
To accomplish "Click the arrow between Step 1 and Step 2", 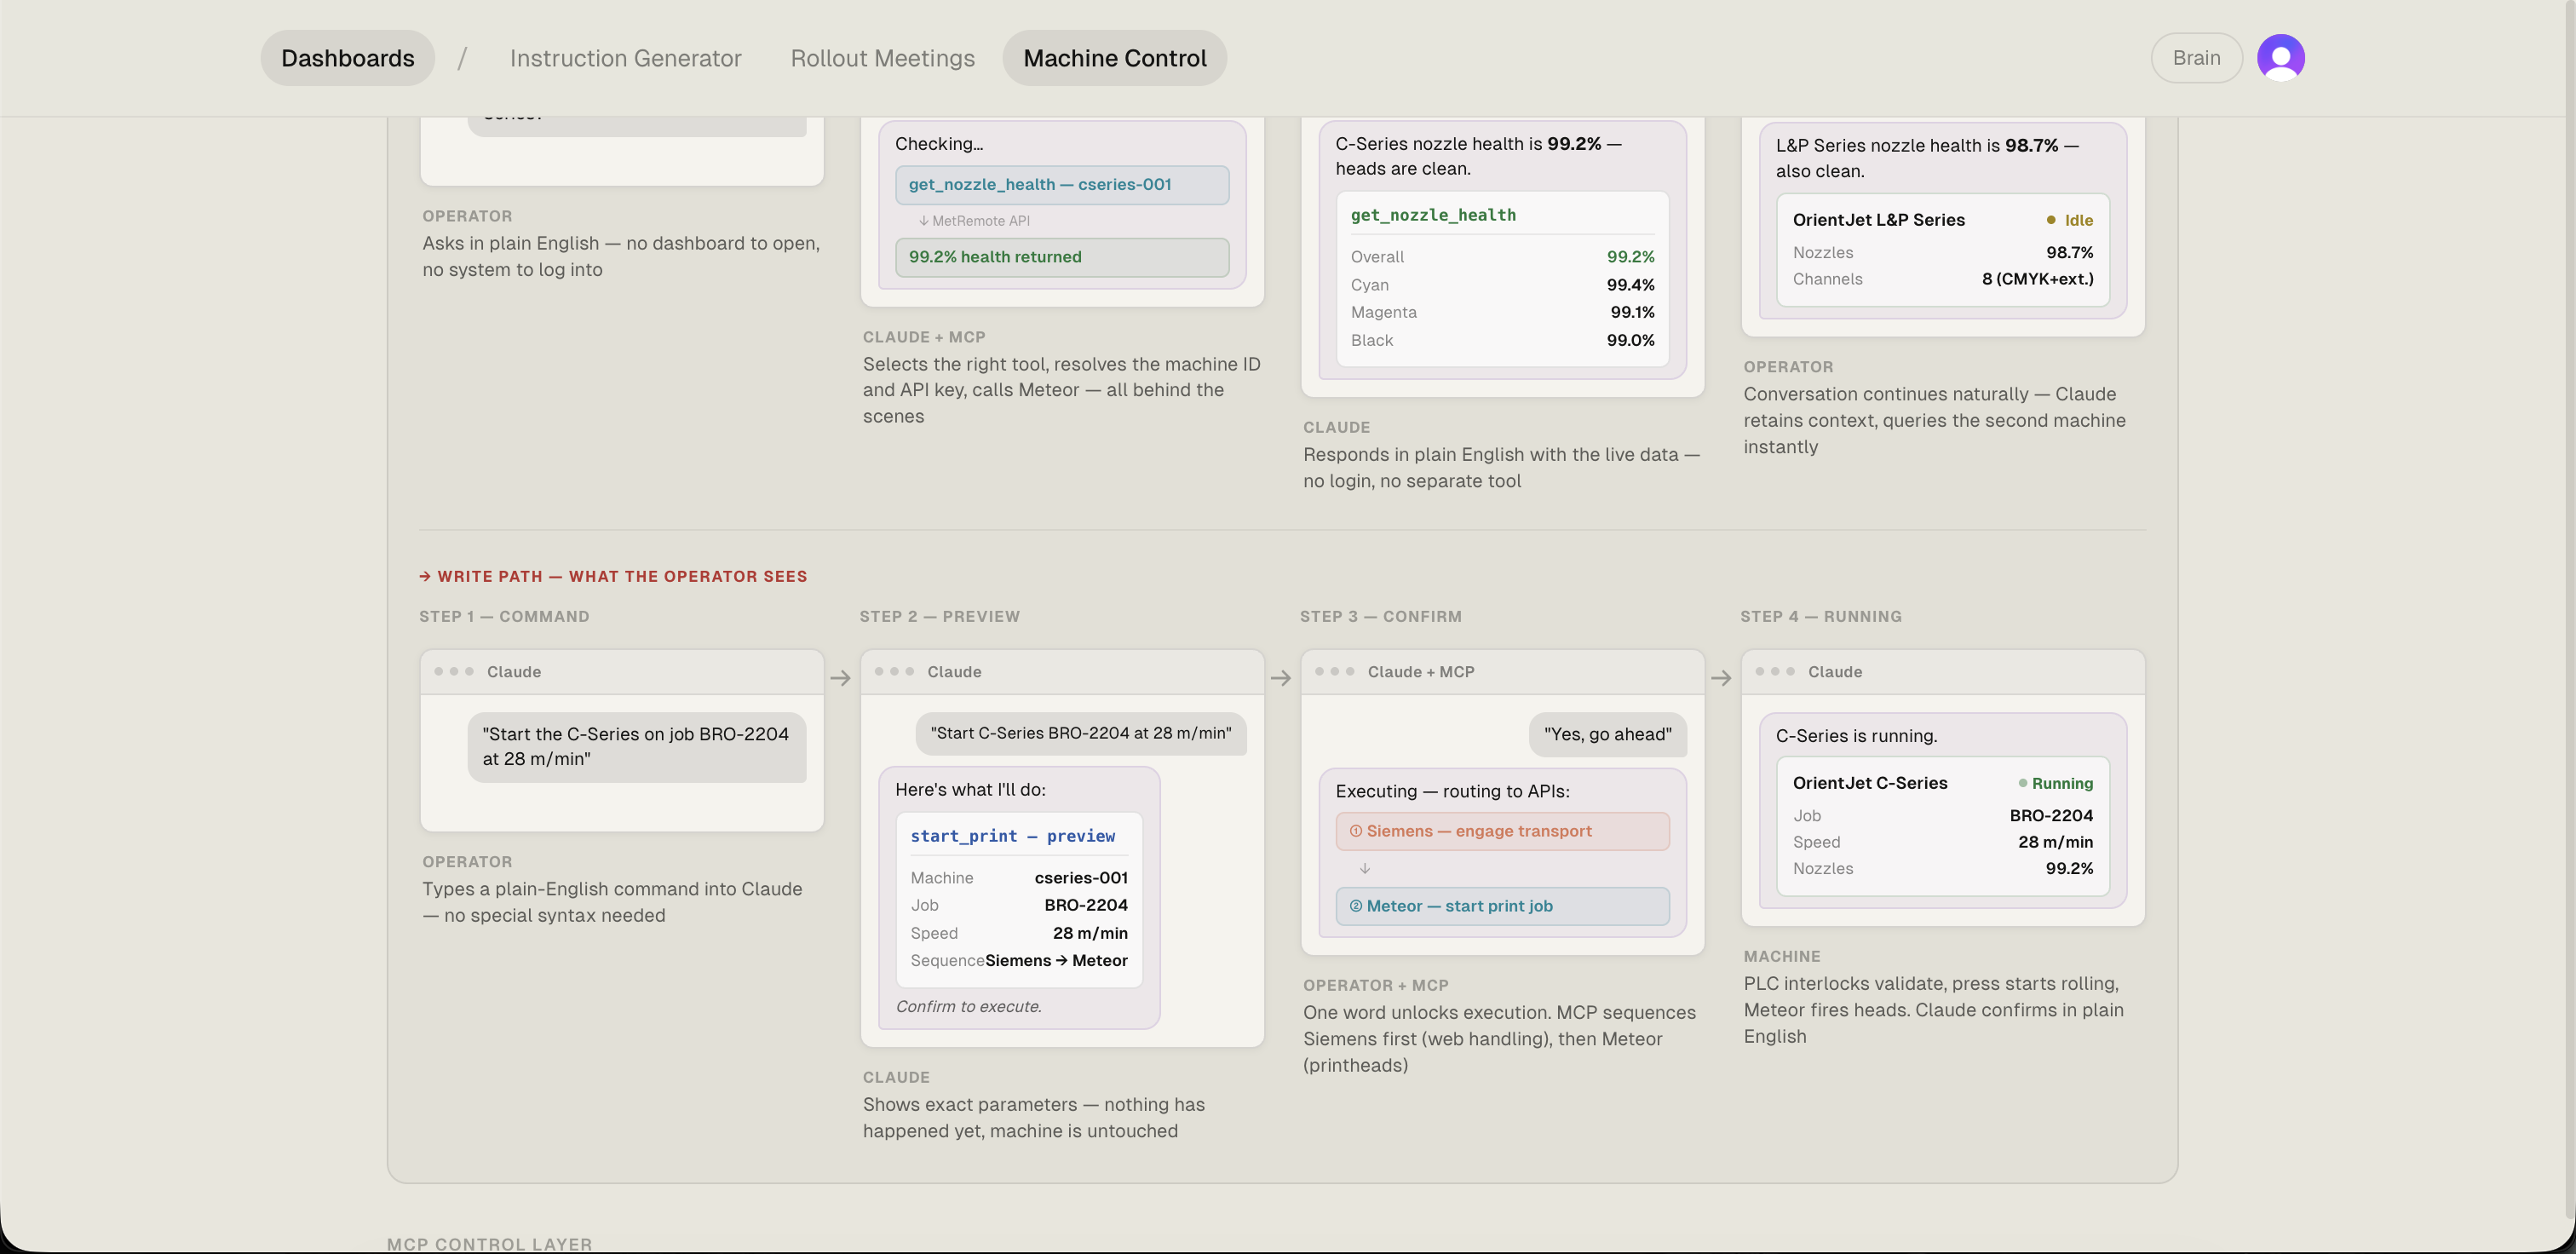I will (840, 678).
